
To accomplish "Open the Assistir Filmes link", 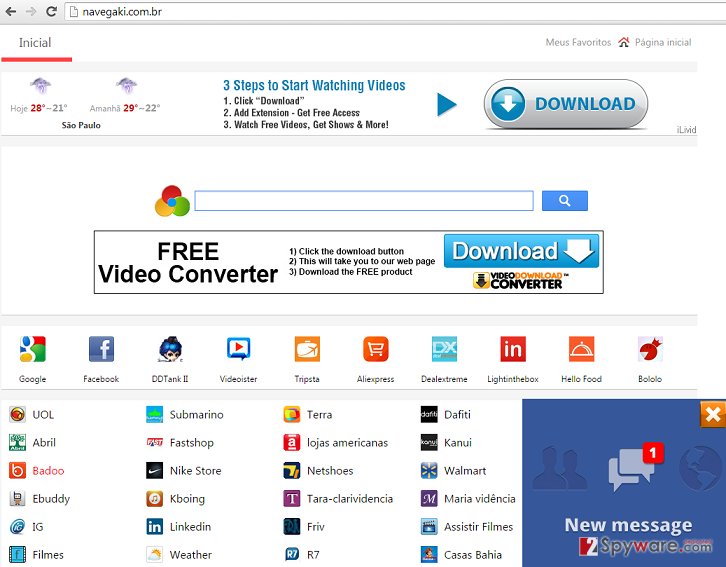I will point(478,527).
